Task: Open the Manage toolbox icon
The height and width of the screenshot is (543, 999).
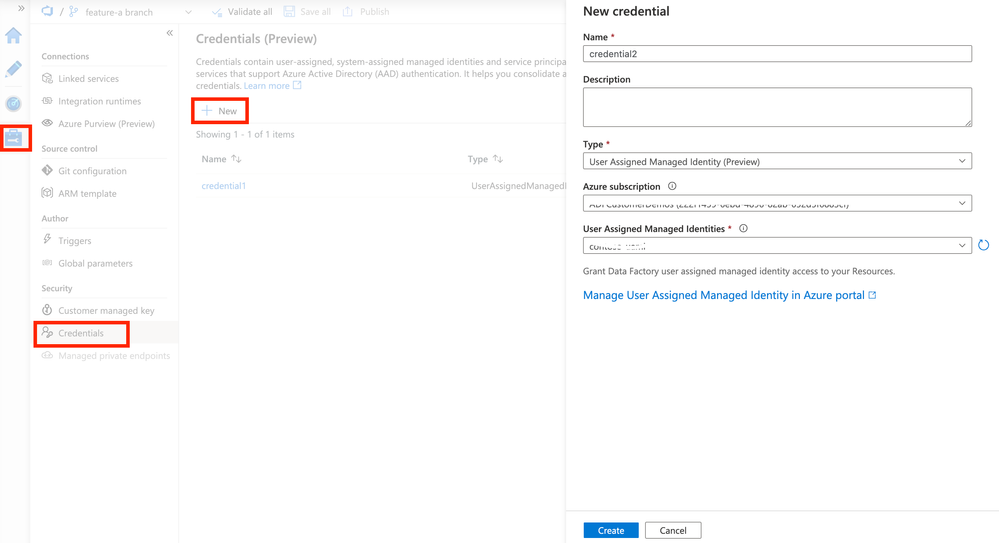Action: coord(13,138)
